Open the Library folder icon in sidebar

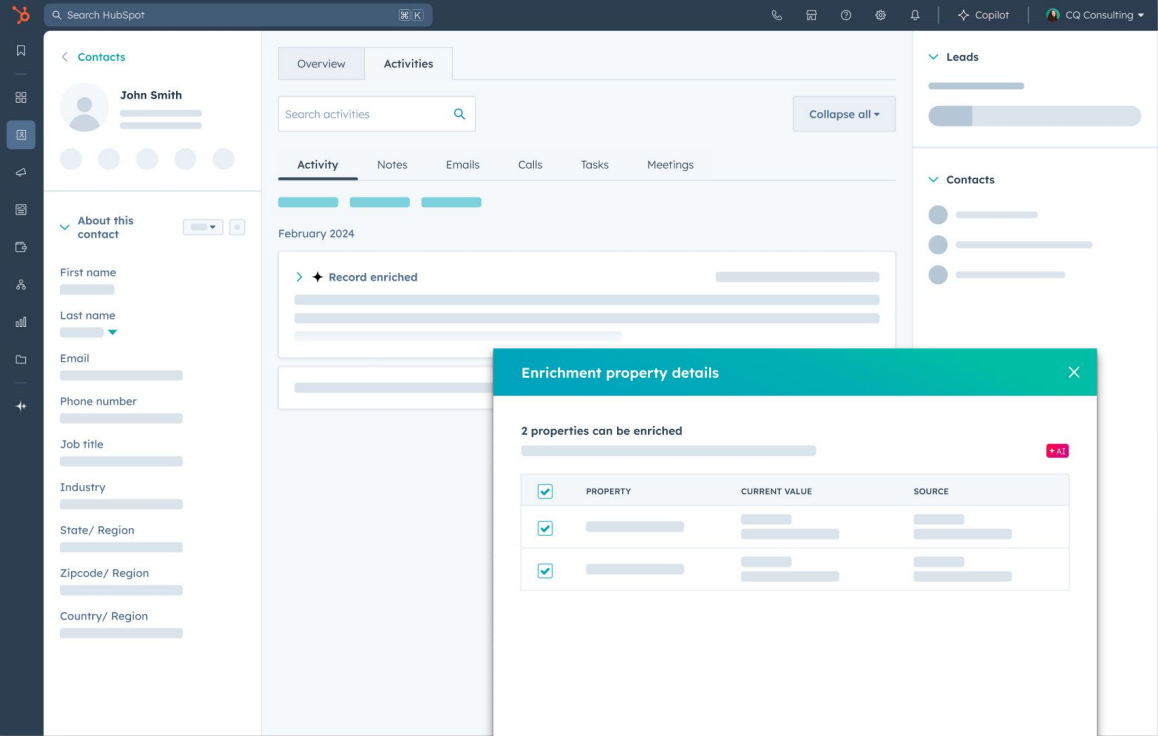tap(21, 360)
